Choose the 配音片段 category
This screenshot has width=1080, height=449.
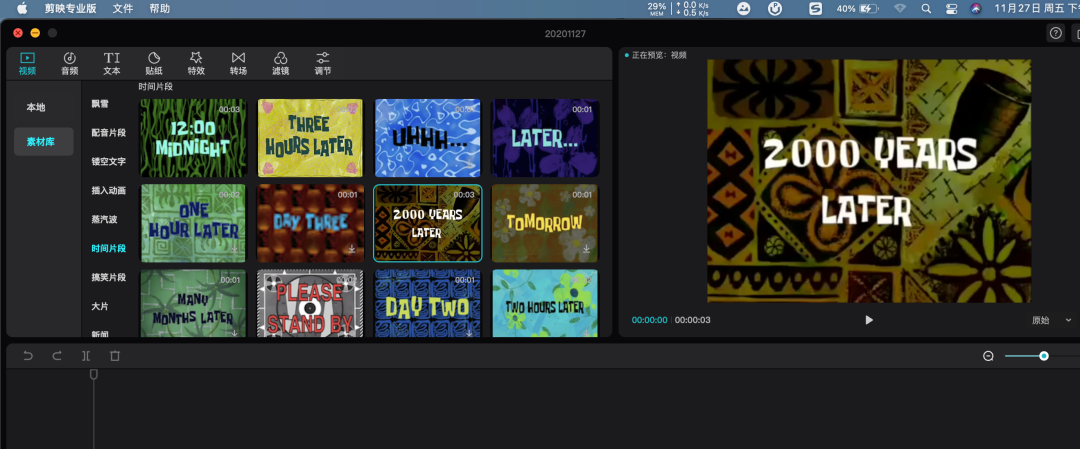[x=109, y=132]
